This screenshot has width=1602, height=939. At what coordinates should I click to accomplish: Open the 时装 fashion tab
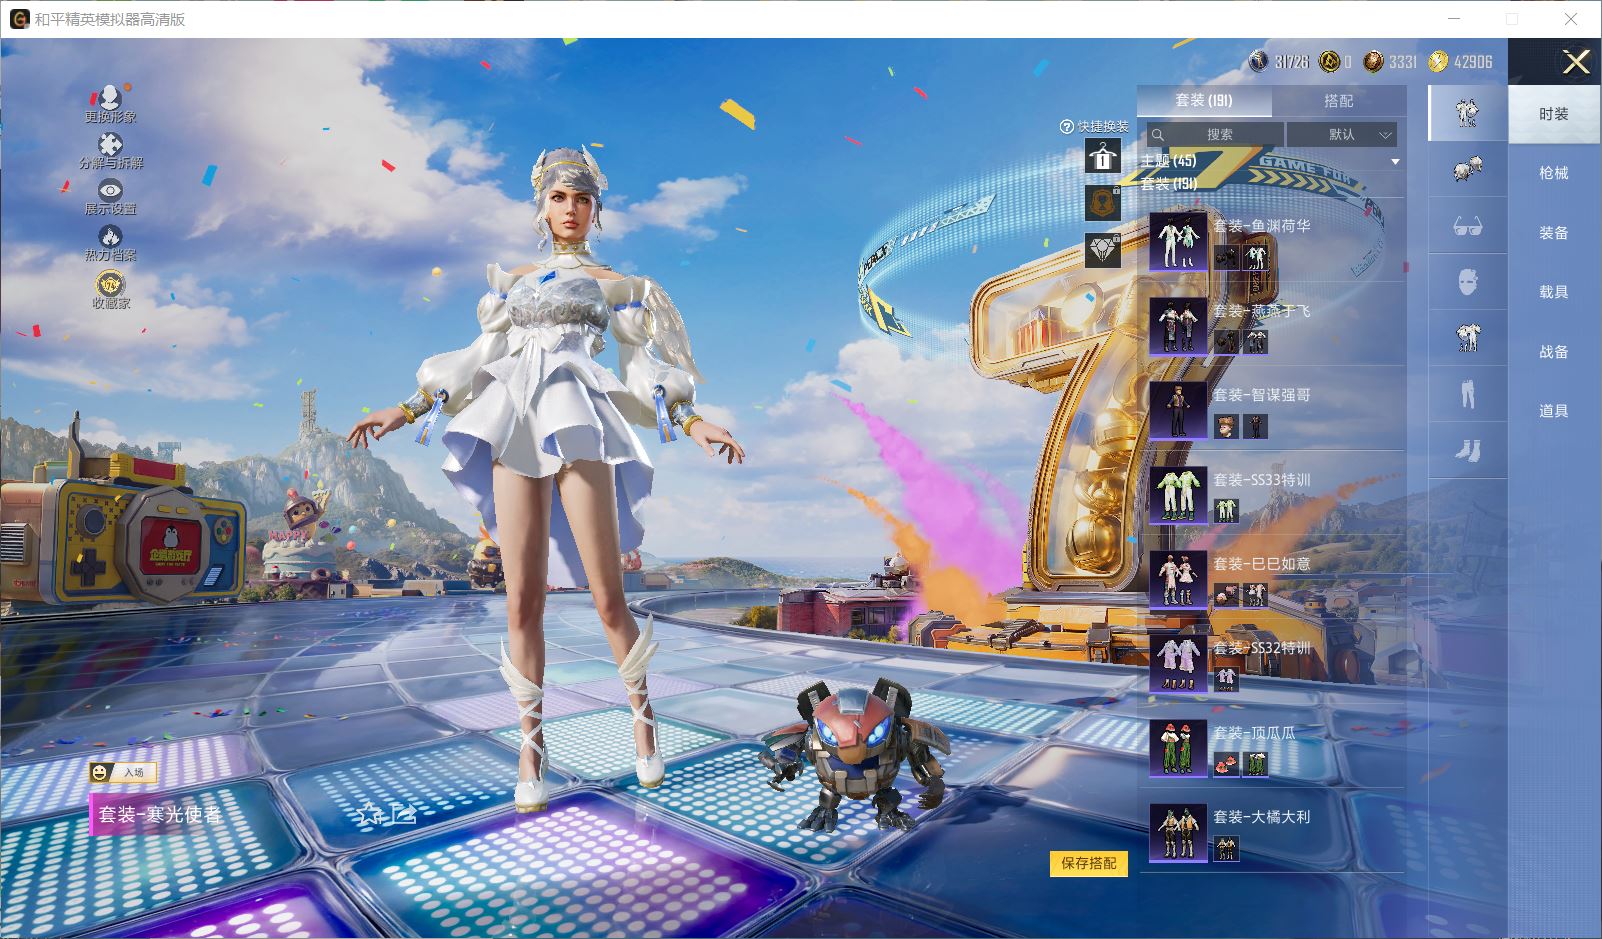pyautogui.click(x=1554, y=114)
